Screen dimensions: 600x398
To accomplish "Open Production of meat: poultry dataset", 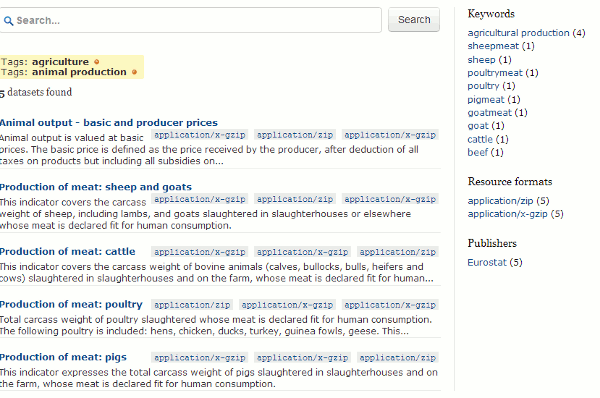I will [x=71, y=304].
